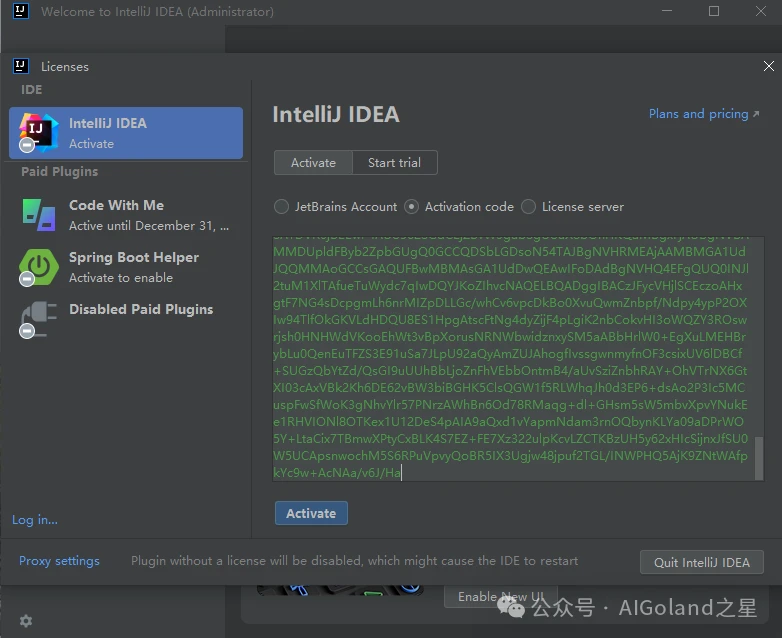Screen dimensions: 782x638
Task: Select Spring Boot Helper plugin entry
Action: (126, 267)
